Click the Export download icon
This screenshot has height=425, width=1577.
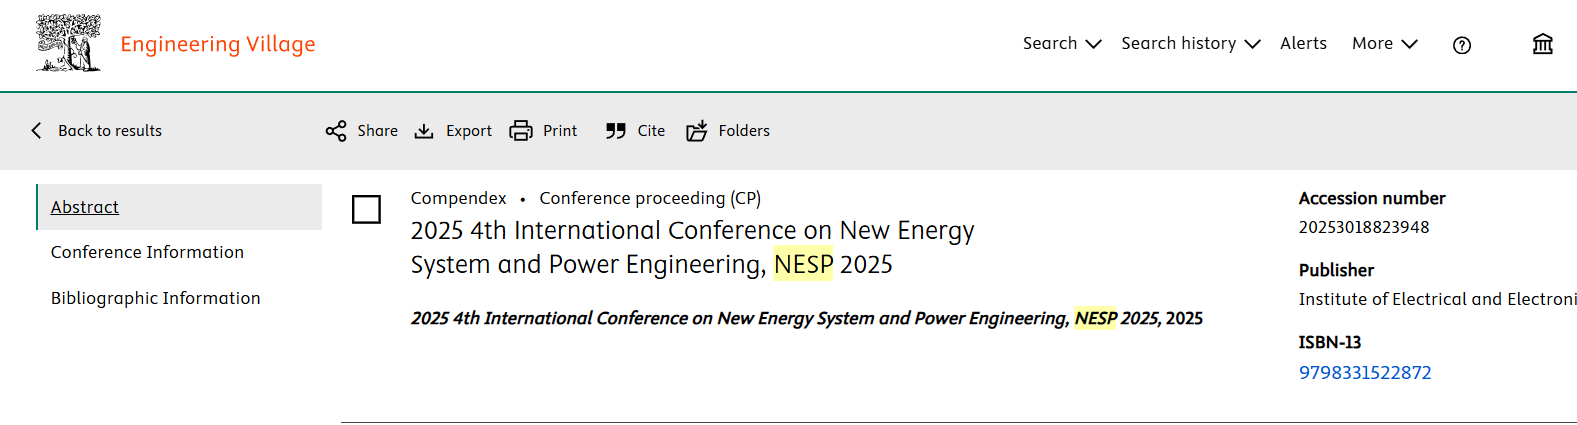tap(424, 131)
